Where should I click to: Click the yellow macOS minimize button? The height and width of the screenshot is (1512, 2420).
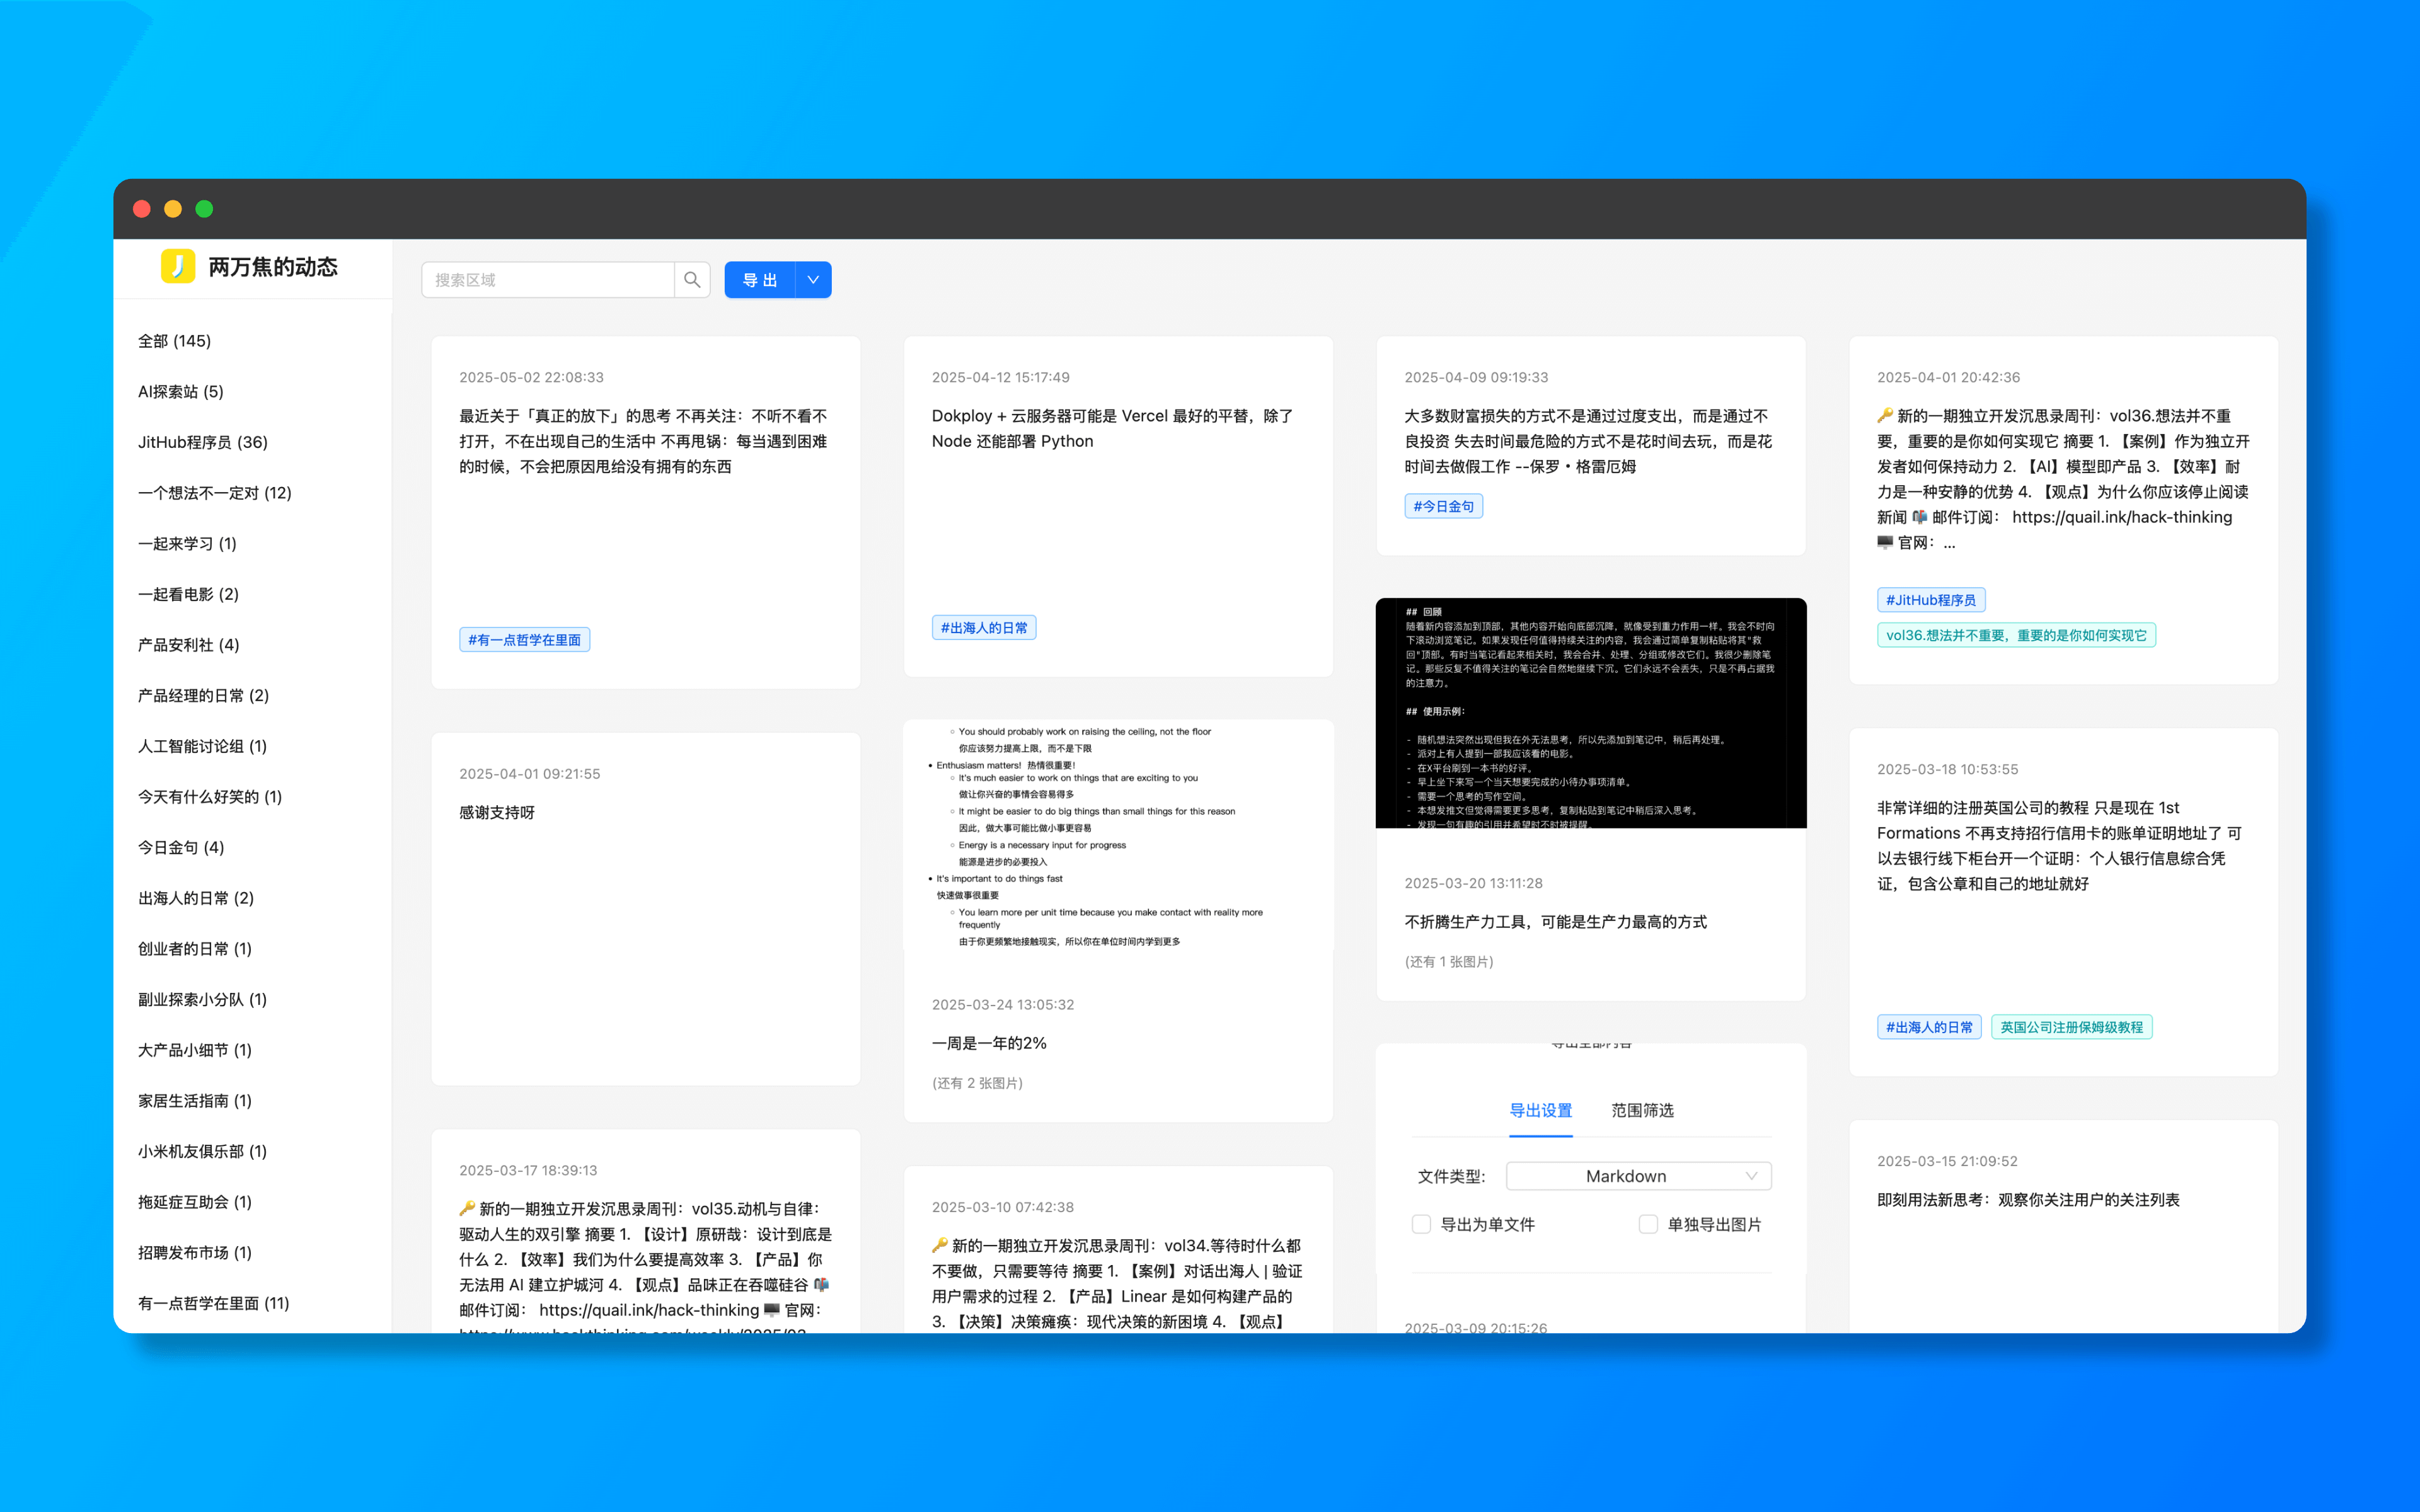(x=173, y=209)
